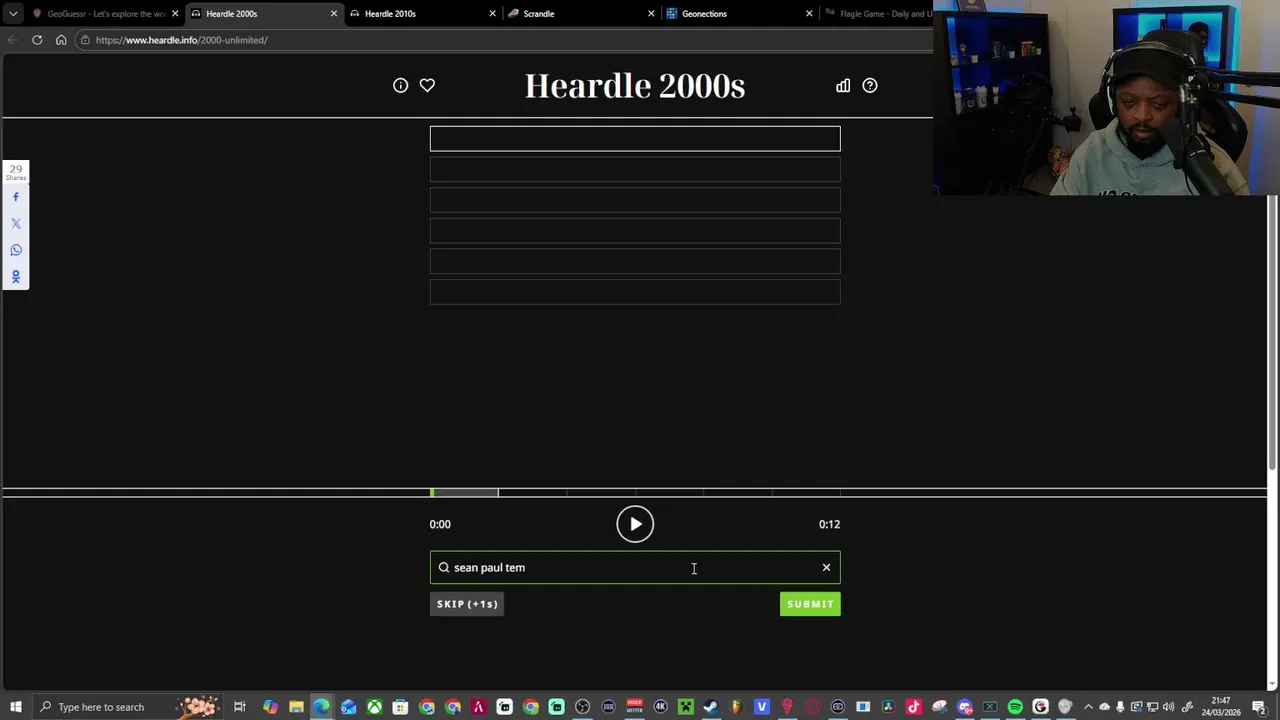Share on Odnoklassniki via the side bar
The height and width of the screenshot is (720, 1280).
(x=16, y=277)
